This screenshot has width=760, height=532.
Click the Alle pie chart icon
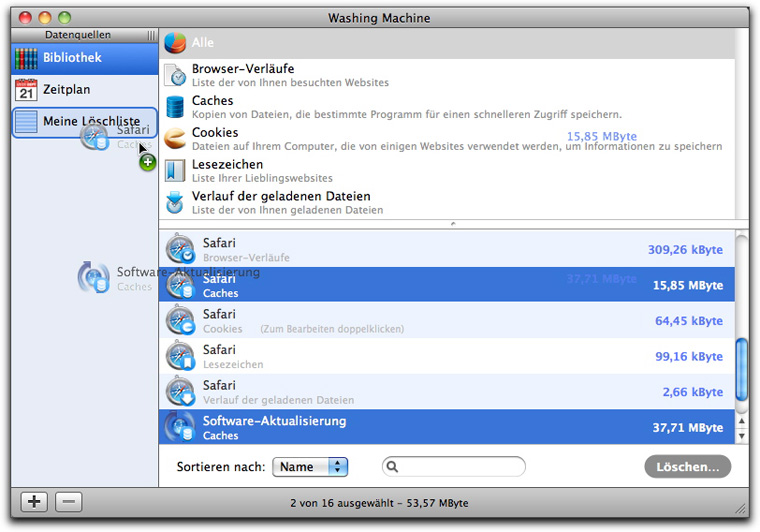175,43
